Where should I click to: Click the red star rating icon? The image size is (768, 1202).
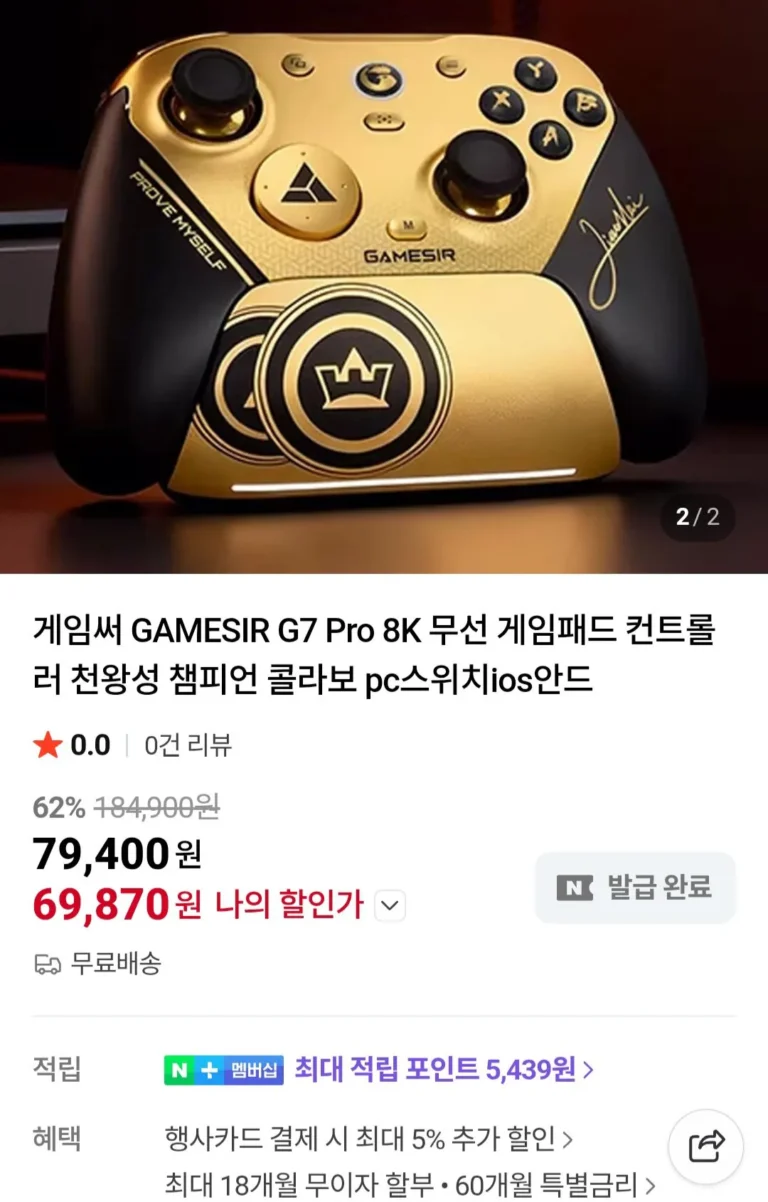coord(47,745)
